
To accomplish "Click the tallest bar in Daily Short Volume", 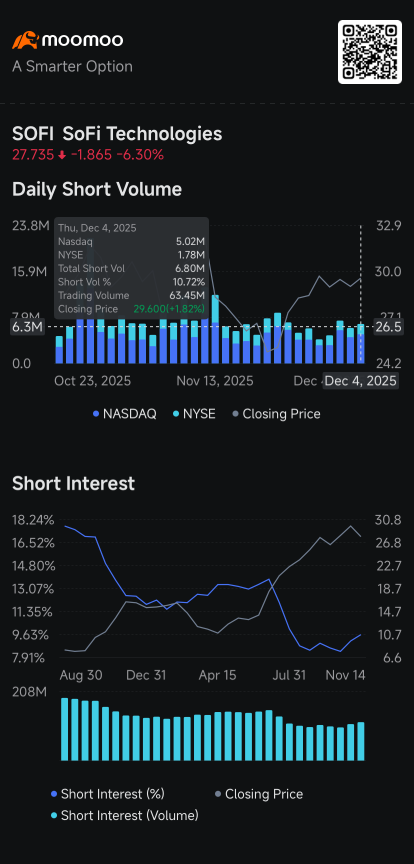I will tap(216, 329).
